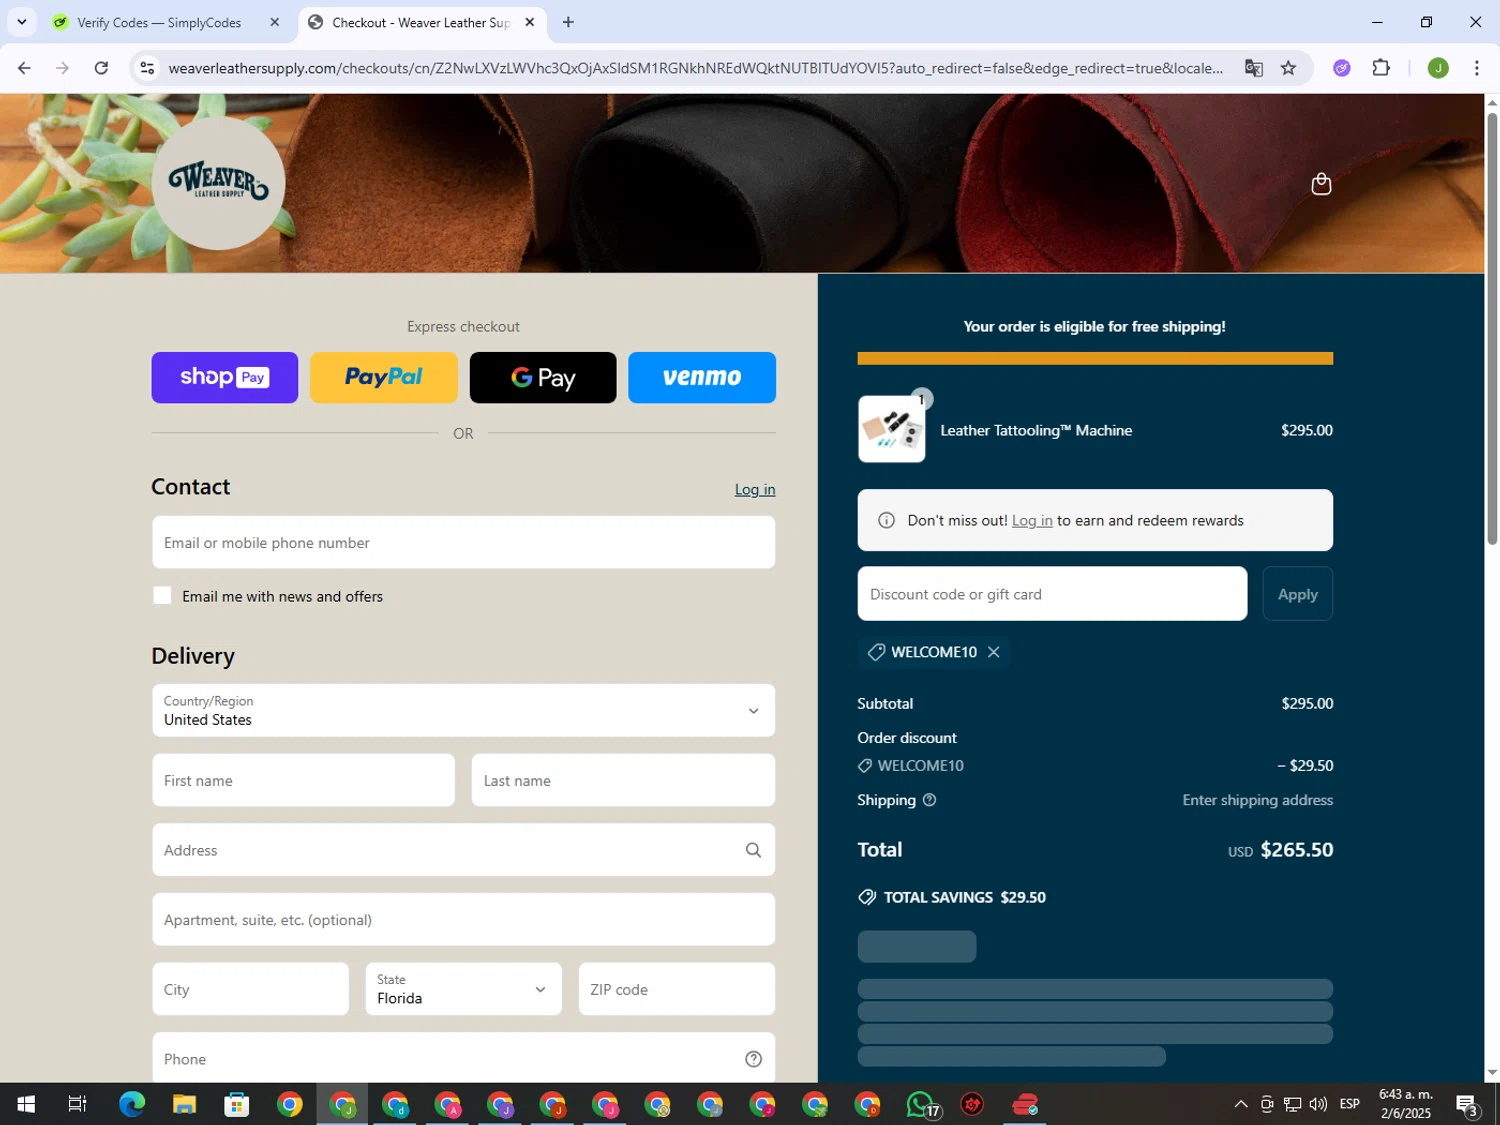Switch to Verify Codes SimplyCodes tab
The height and width of the screenshot is (1125, 1500).
pos(159,22)
